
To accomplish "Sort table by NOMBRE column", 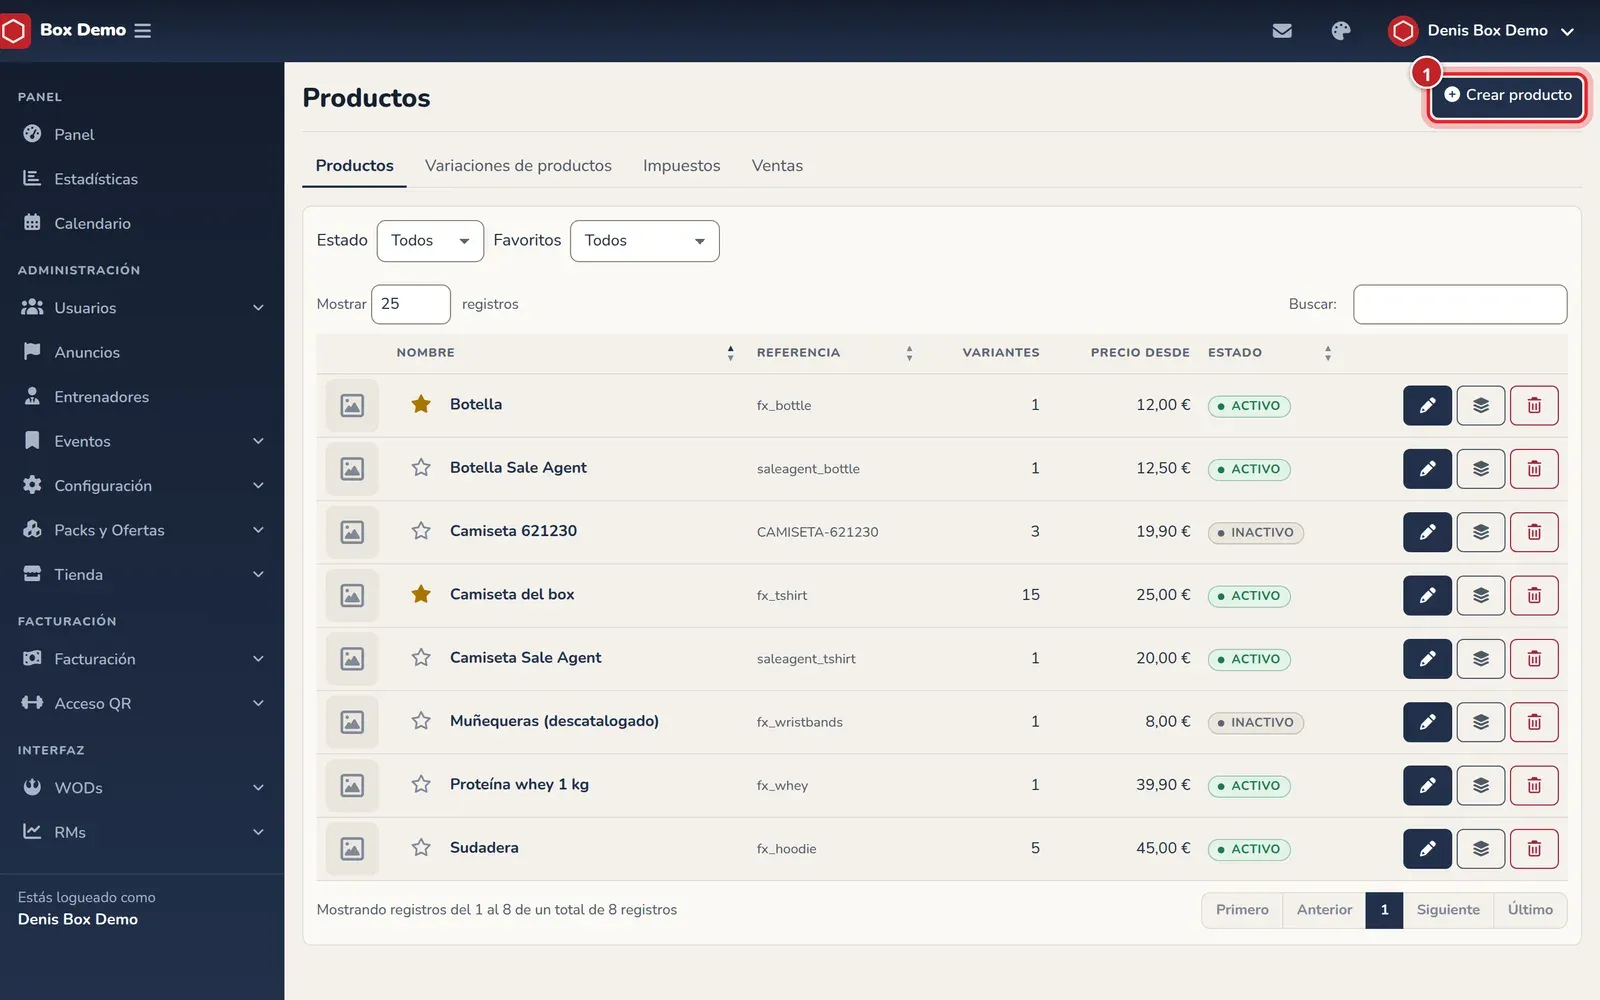I will tap(565, 353).
